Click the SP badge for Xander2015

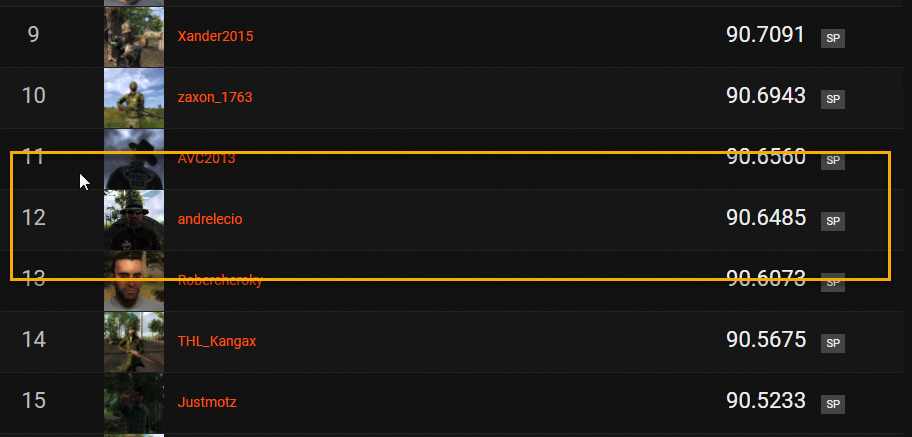point(832,38)
